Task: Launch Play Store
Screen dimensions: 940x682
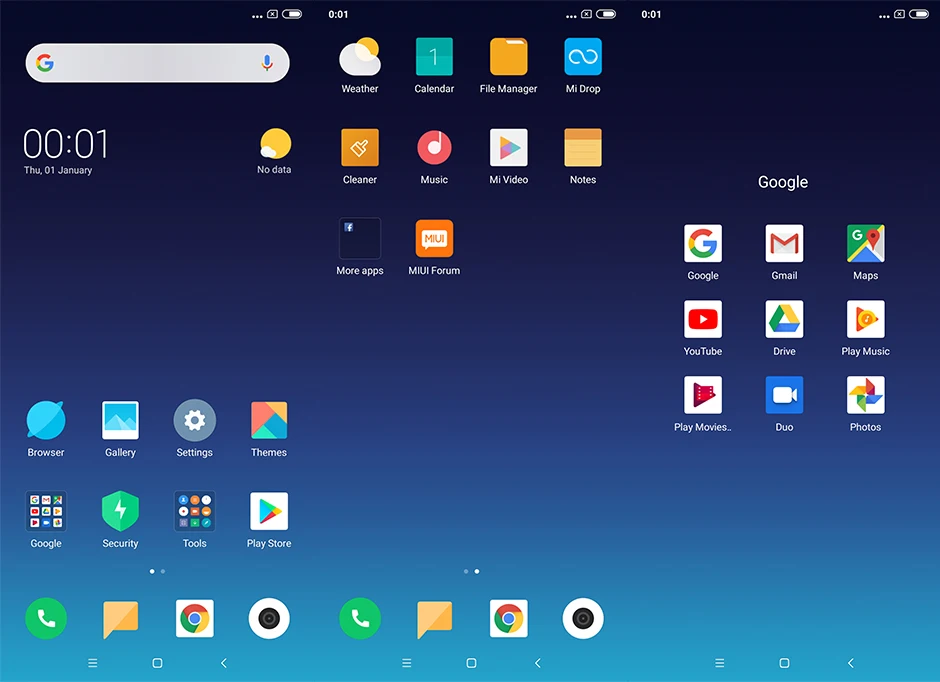Action: coord(269,511)
